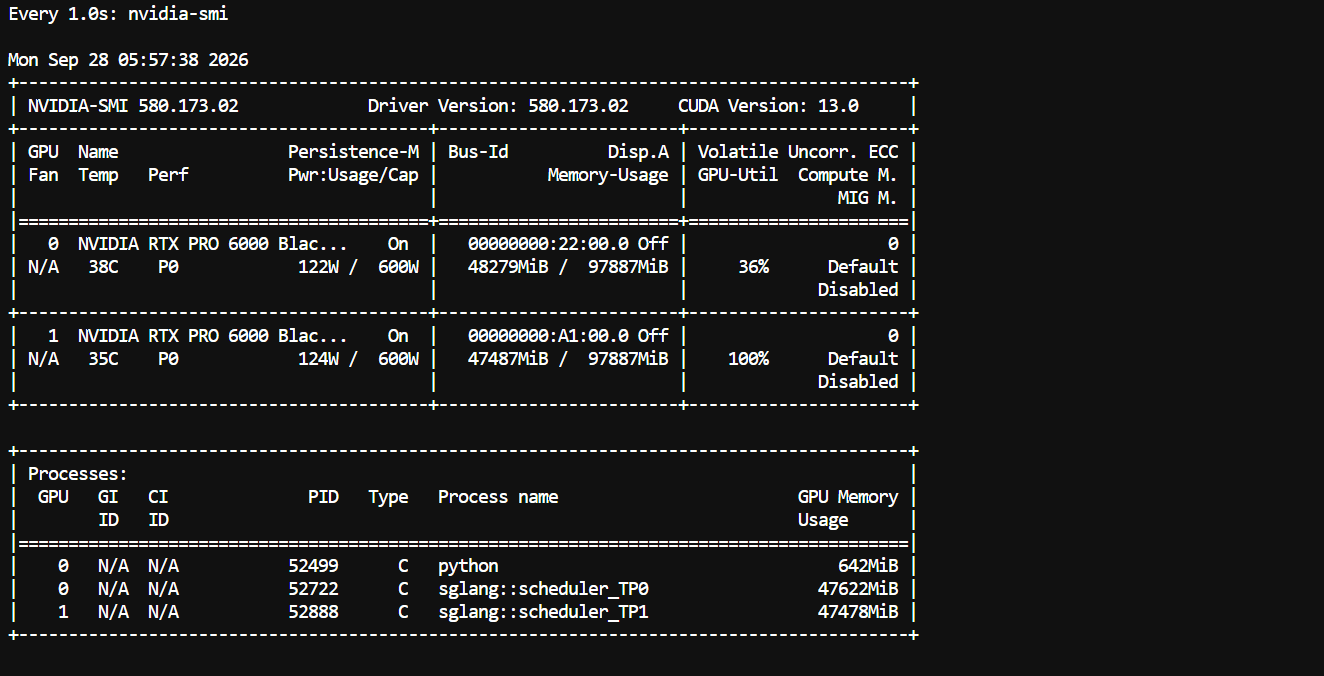This screenshot has width=1324, height=676.
Task: Click the 'Disp.A' column header
Action: (x=638, y=152)
